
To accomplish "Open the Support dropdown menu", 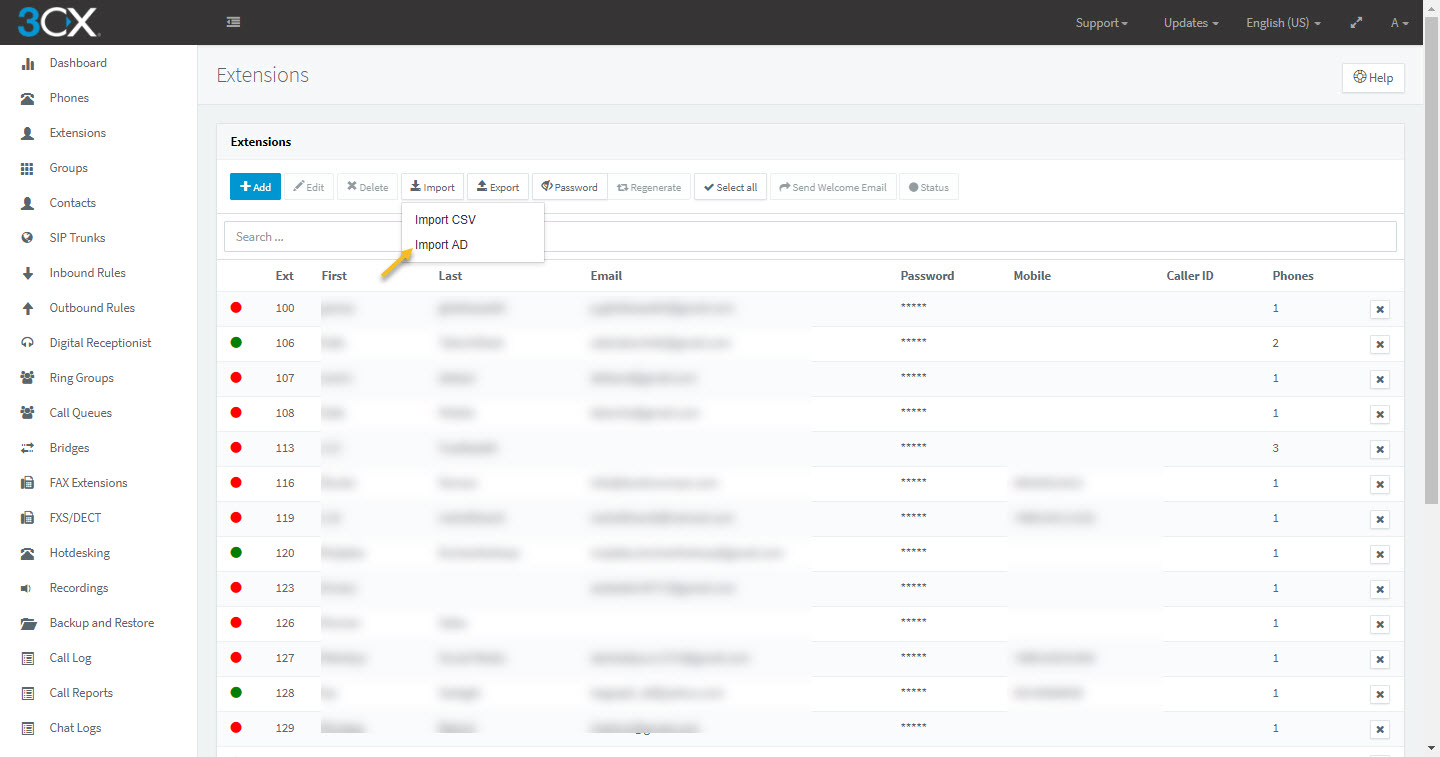I will [1101, 23].
